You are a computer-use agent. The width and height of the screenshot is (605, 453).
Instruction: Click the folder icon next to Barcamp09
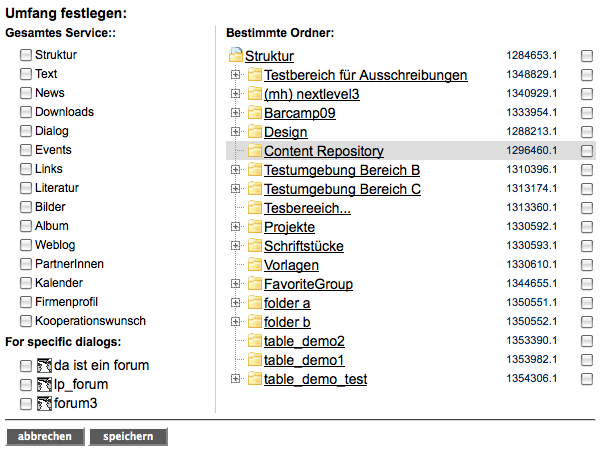254,113
